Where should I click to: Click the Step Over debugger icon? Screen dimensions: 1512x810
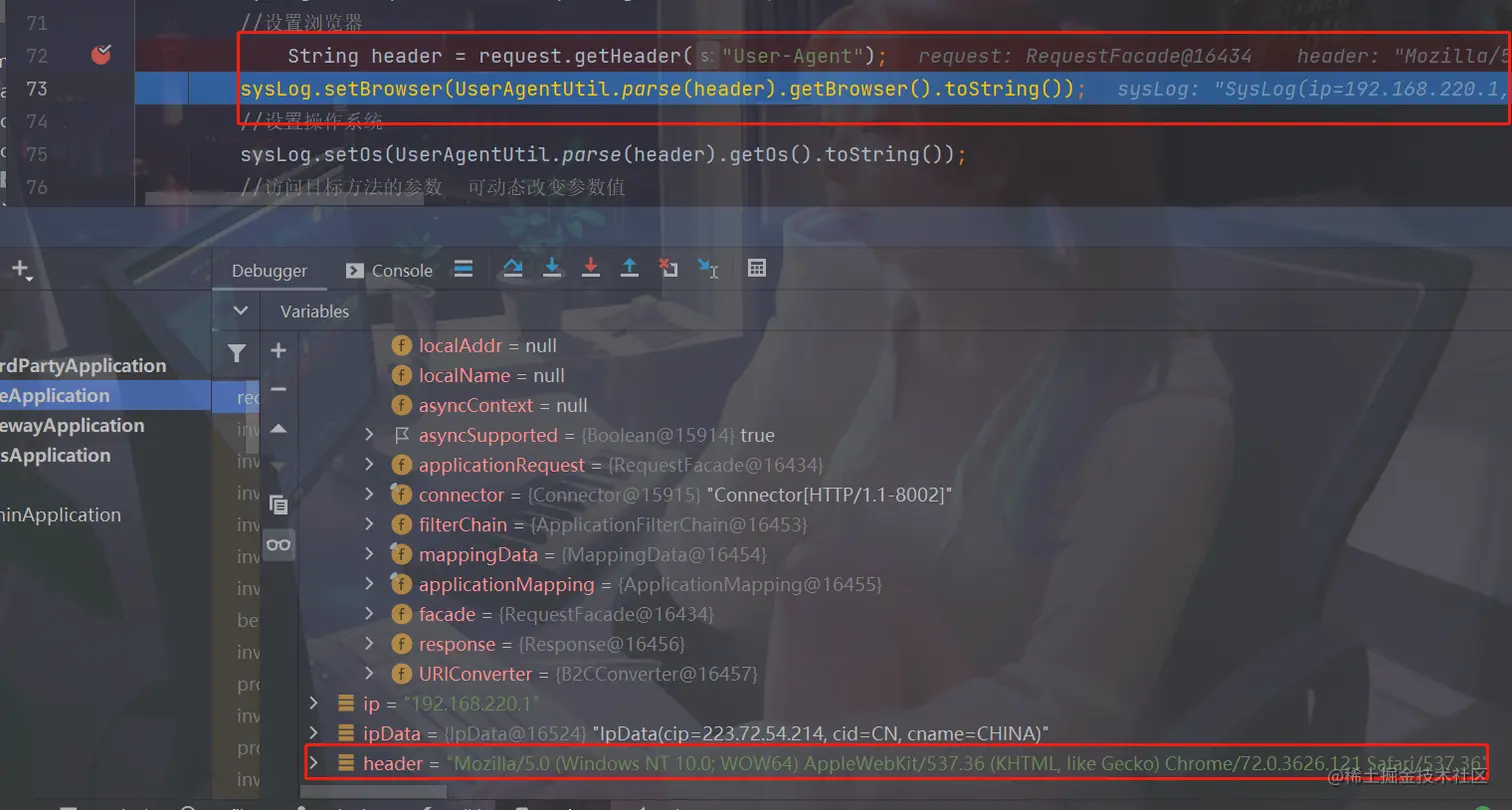click(x=513, y=268)
